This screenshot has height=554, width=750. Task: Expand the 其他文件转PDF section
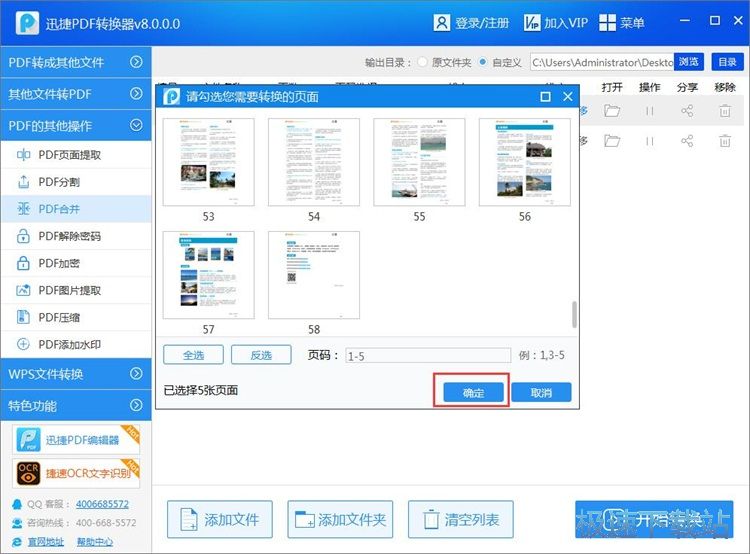76,94
